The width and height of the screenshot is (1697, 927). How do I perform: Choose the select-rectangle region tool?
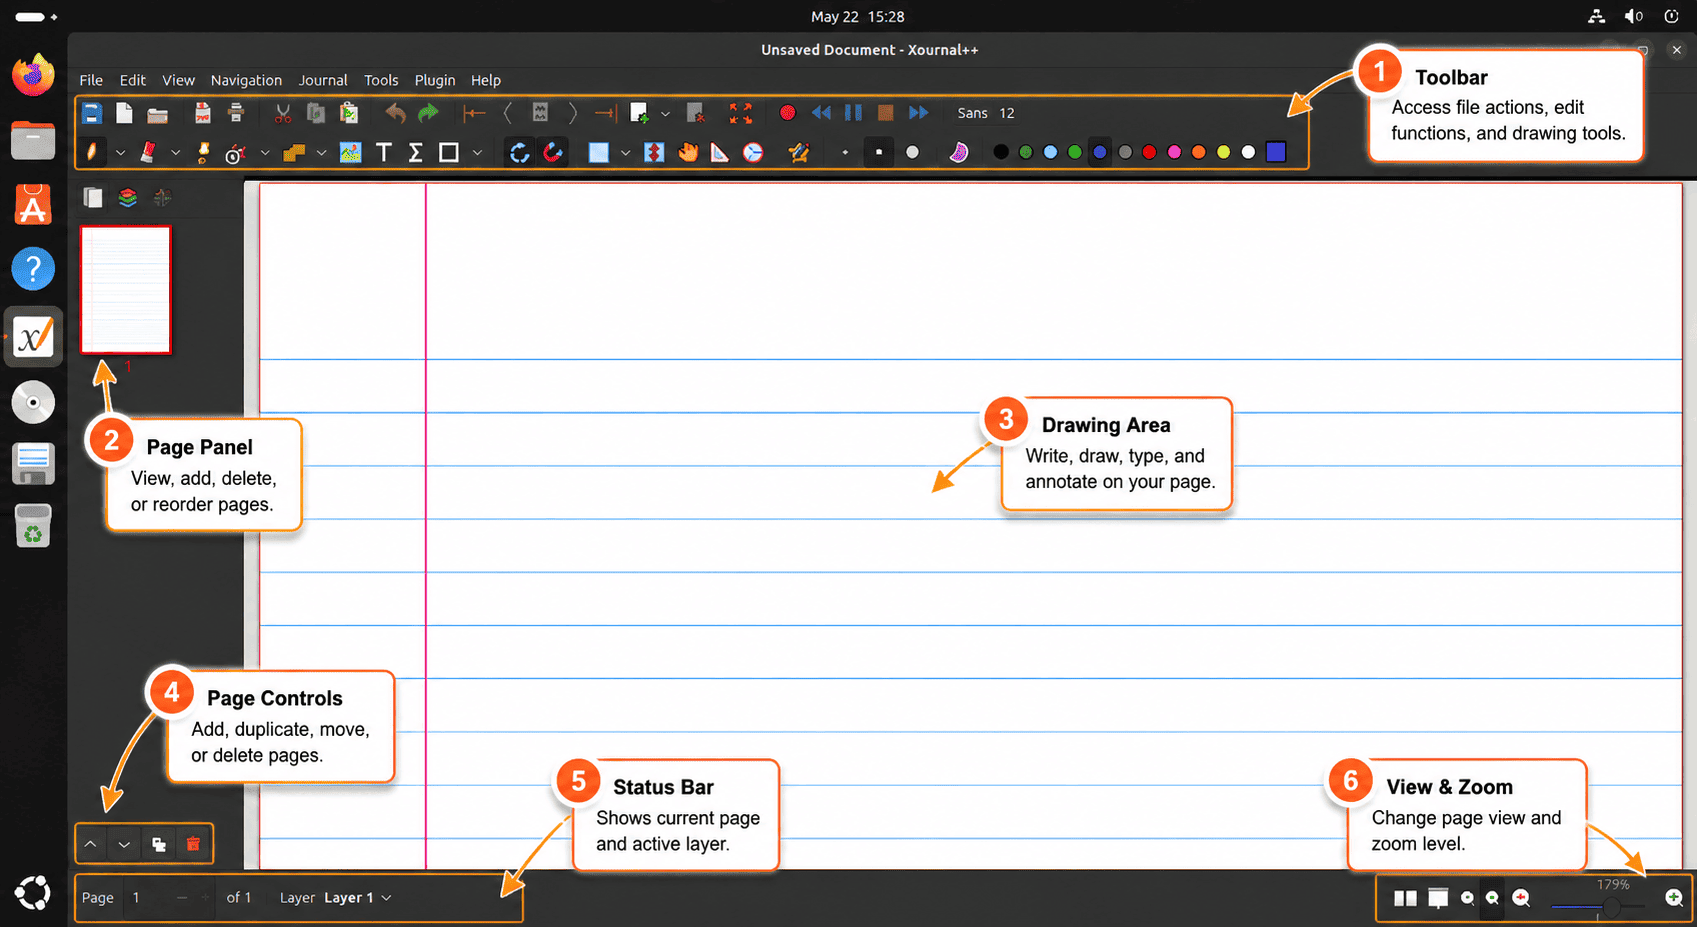[598, 152]
